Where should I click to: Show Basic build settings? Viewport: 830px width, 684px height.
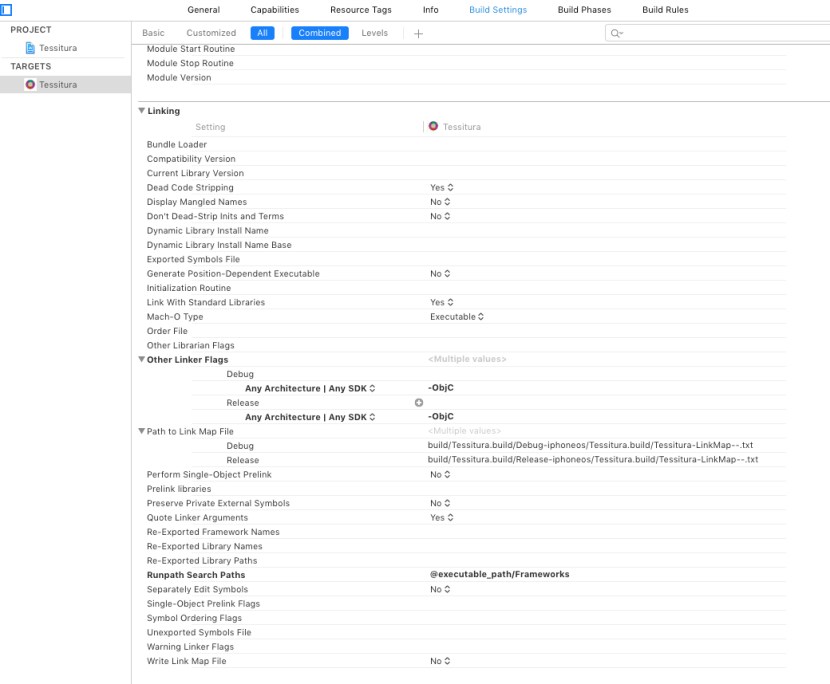pyautogui.click(x=153, y=33)
